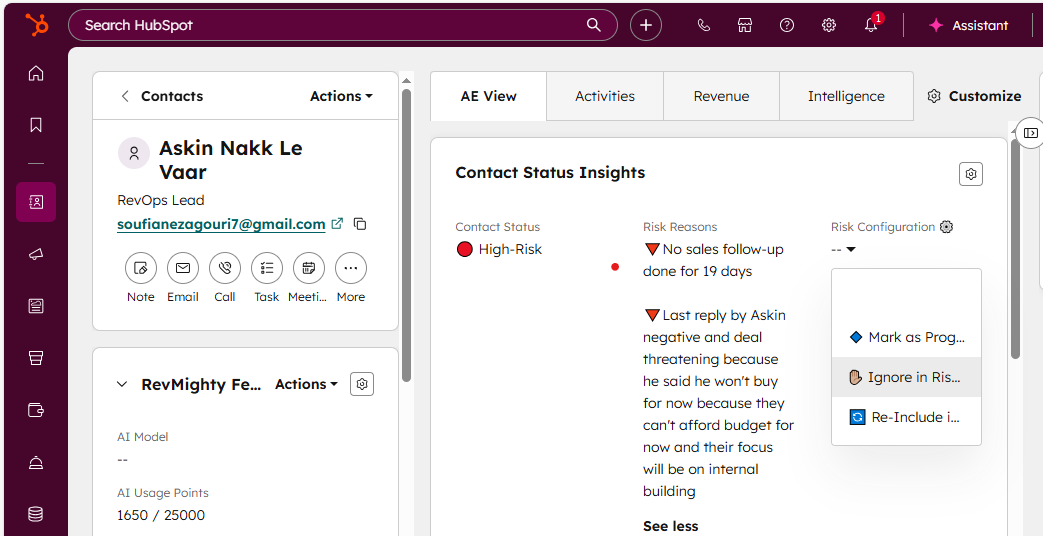This screenshot has height=536, width=1043.
Task: Schedule a Meeting with the contact
Action: click(309, 268)
